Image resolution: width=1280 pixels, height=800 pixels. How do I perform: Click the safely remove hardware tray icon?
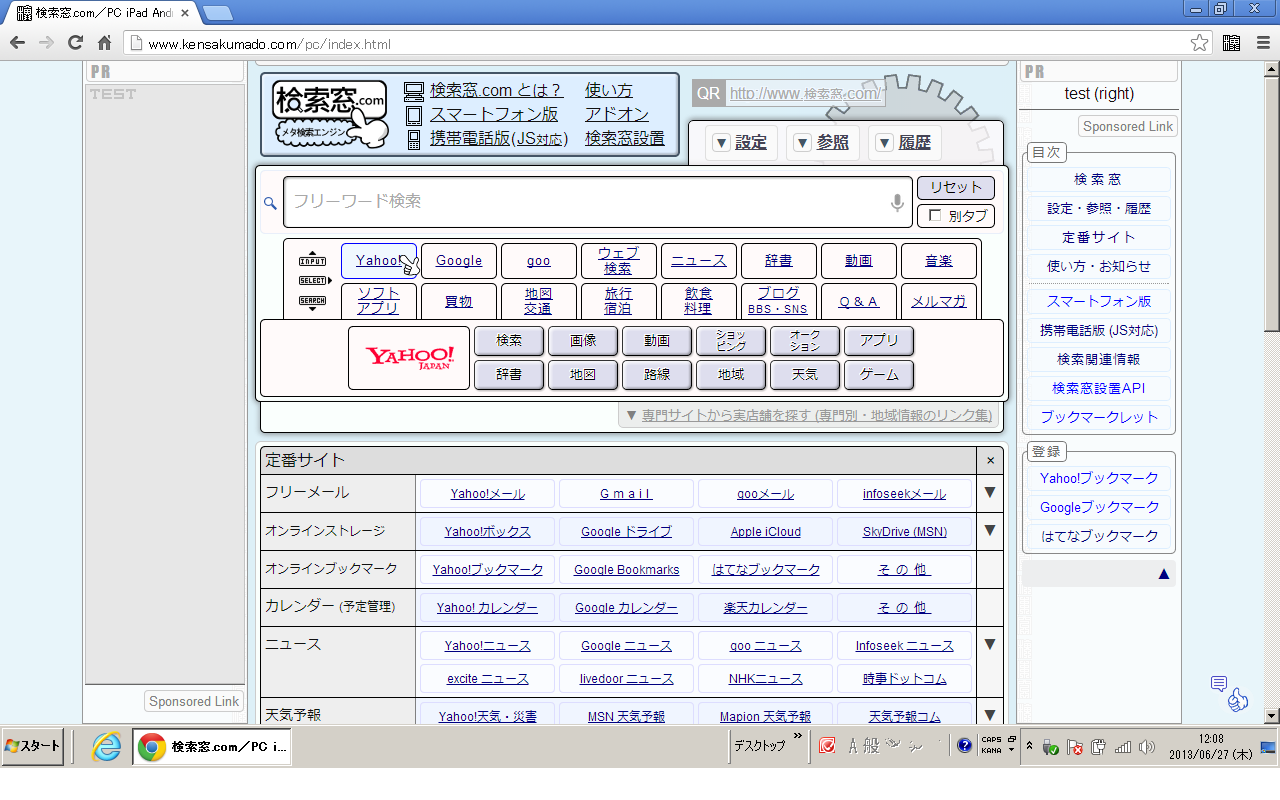pos(1050,747)
